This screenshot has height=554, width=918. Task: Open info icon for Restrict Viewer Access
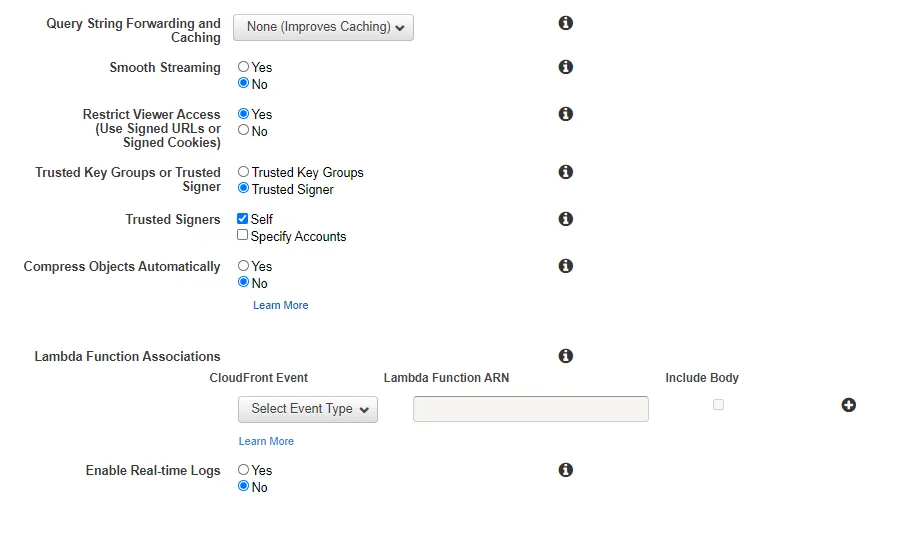(x=565, y=114)
